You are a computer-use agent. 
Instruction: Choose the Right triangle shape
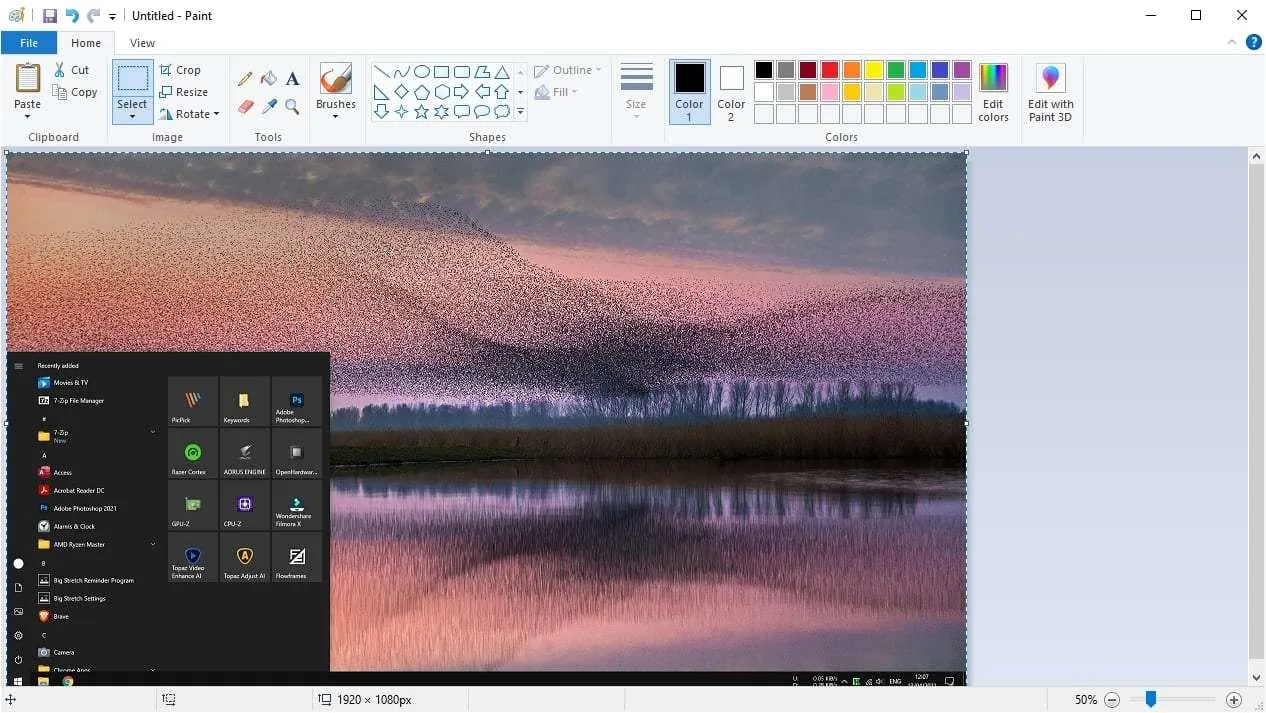tap(382, 92)
